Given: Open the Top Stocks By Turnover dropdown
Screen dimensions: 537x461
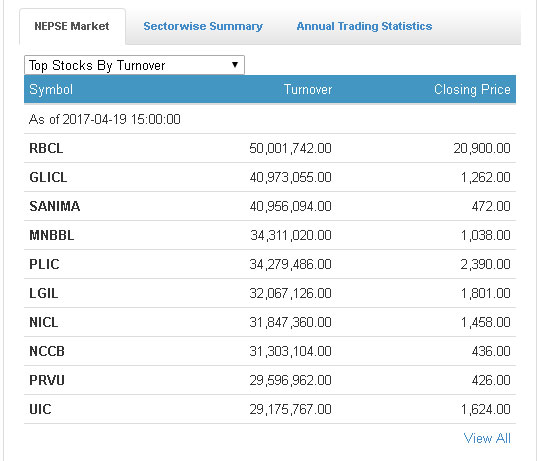Looking at the screenshot, I should click(x=134, y=65).
